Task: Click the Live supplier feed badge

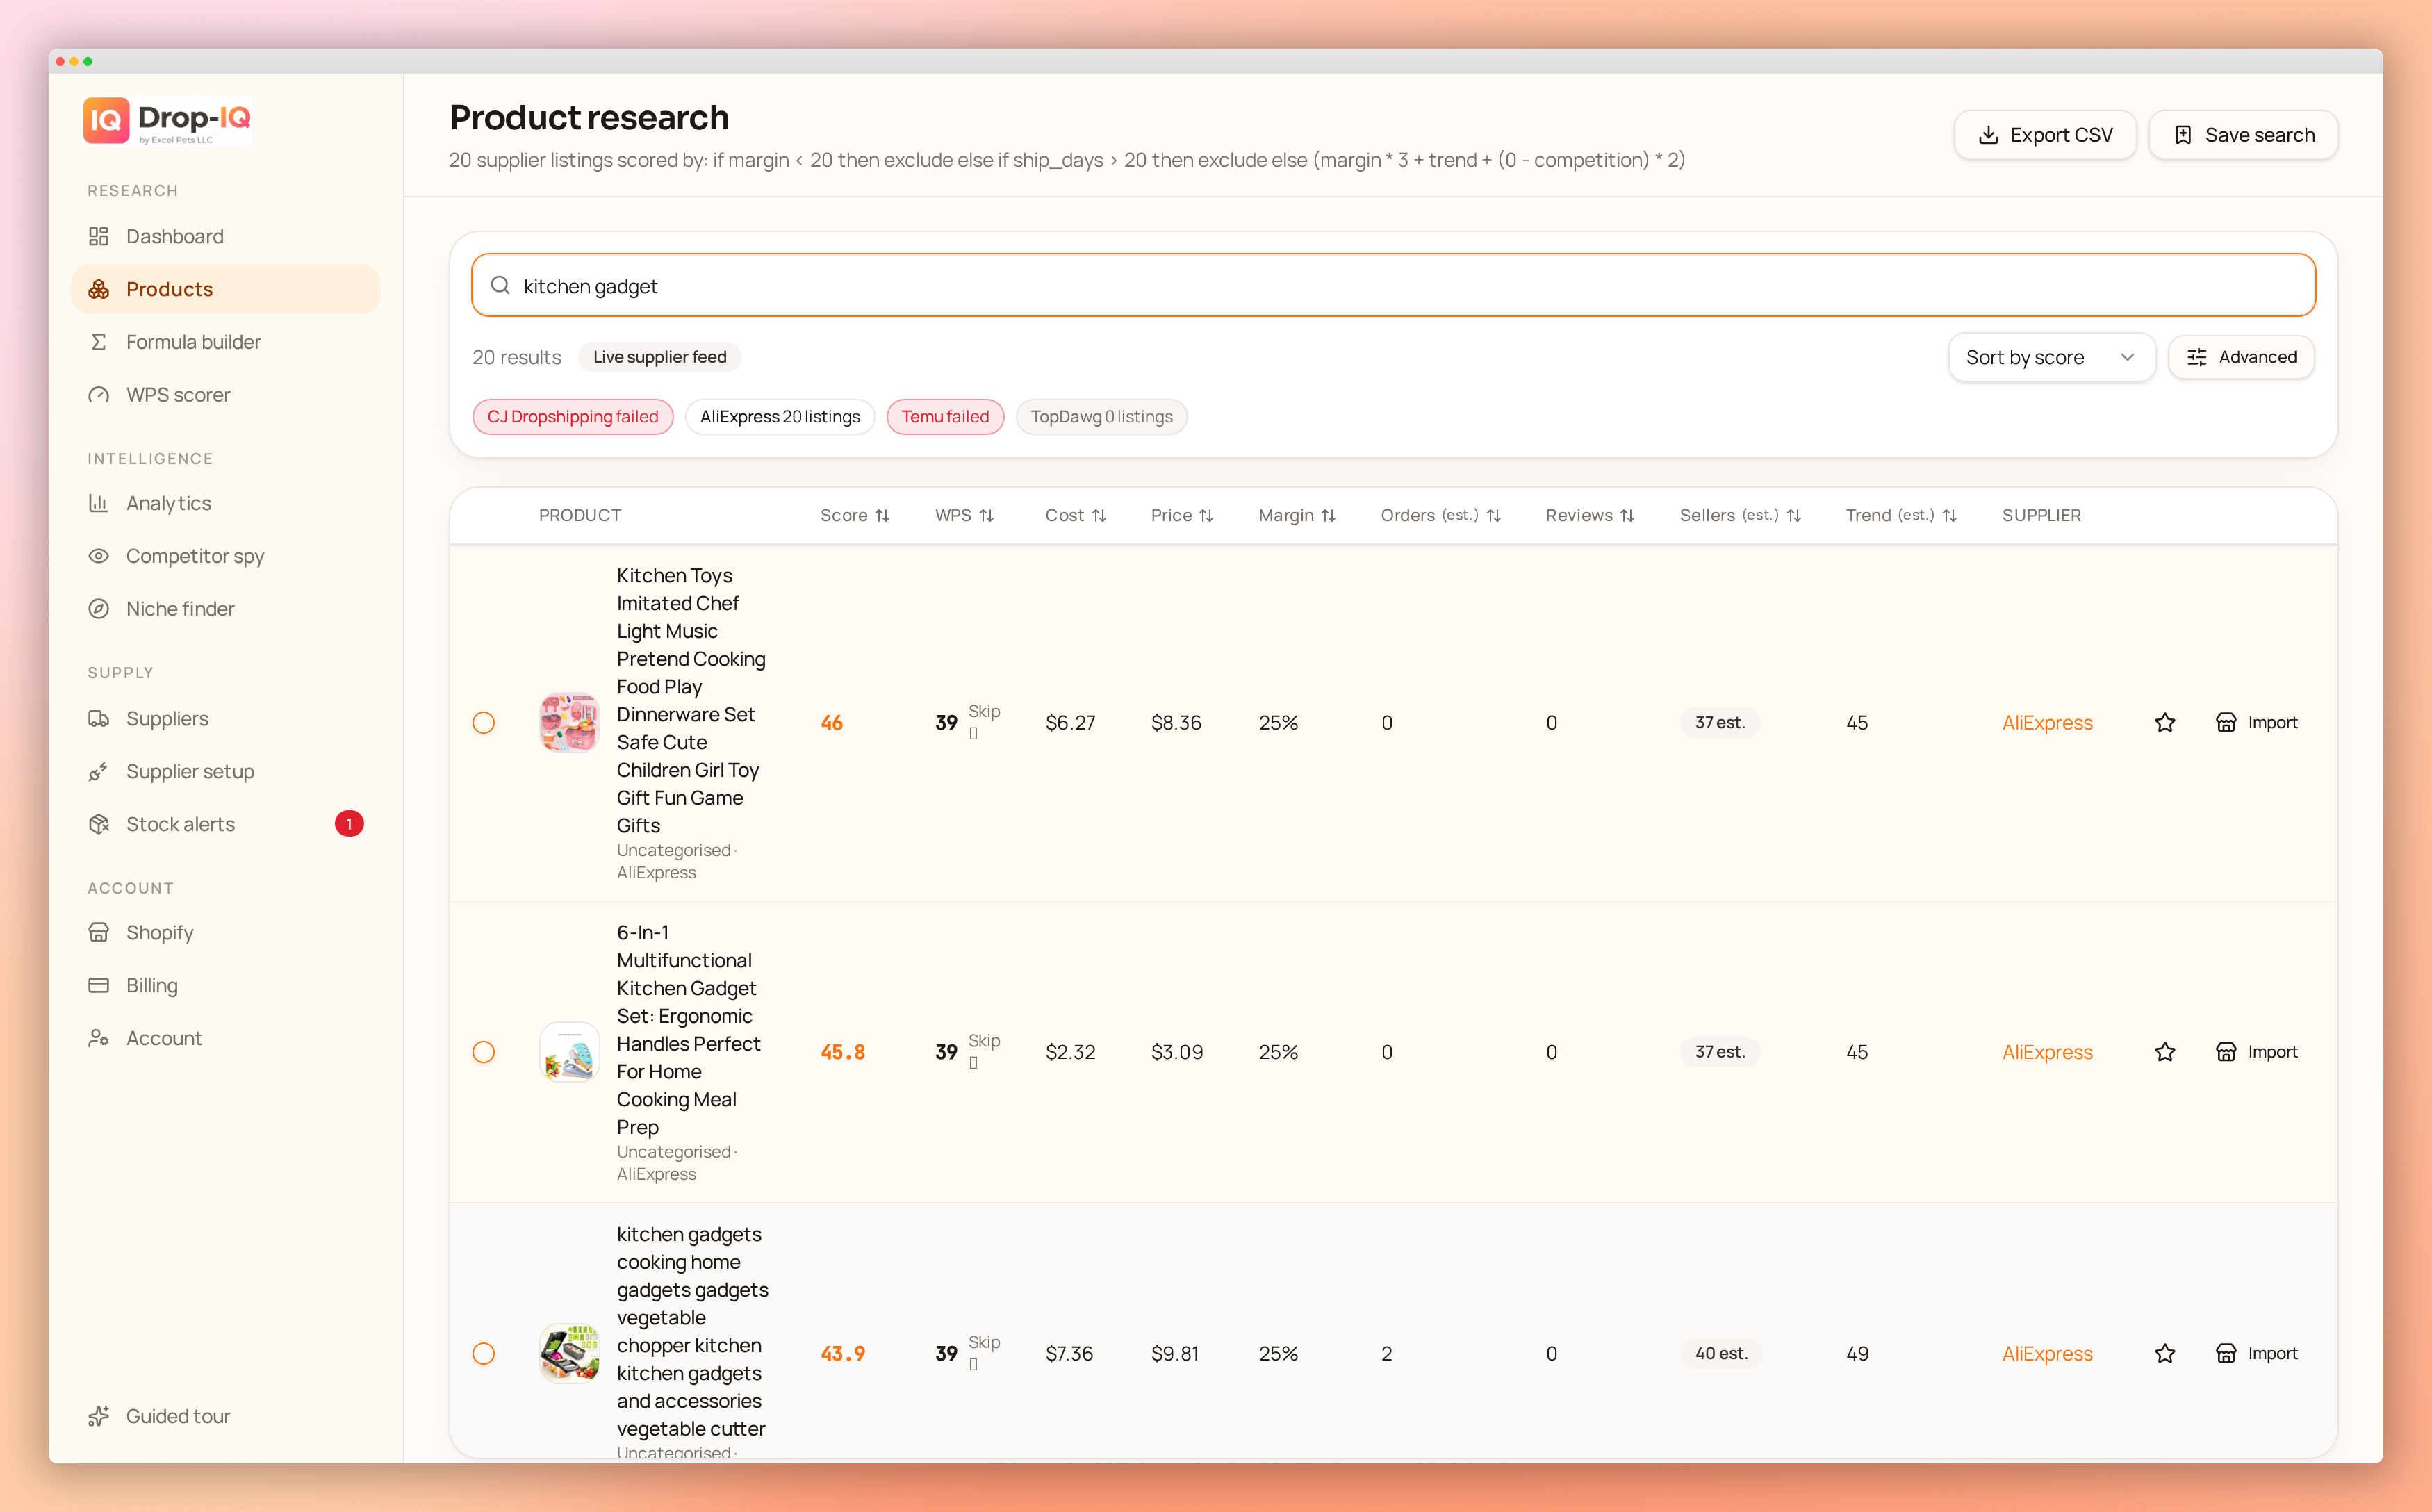Action: pyautogui.click(x=660, y=357)
